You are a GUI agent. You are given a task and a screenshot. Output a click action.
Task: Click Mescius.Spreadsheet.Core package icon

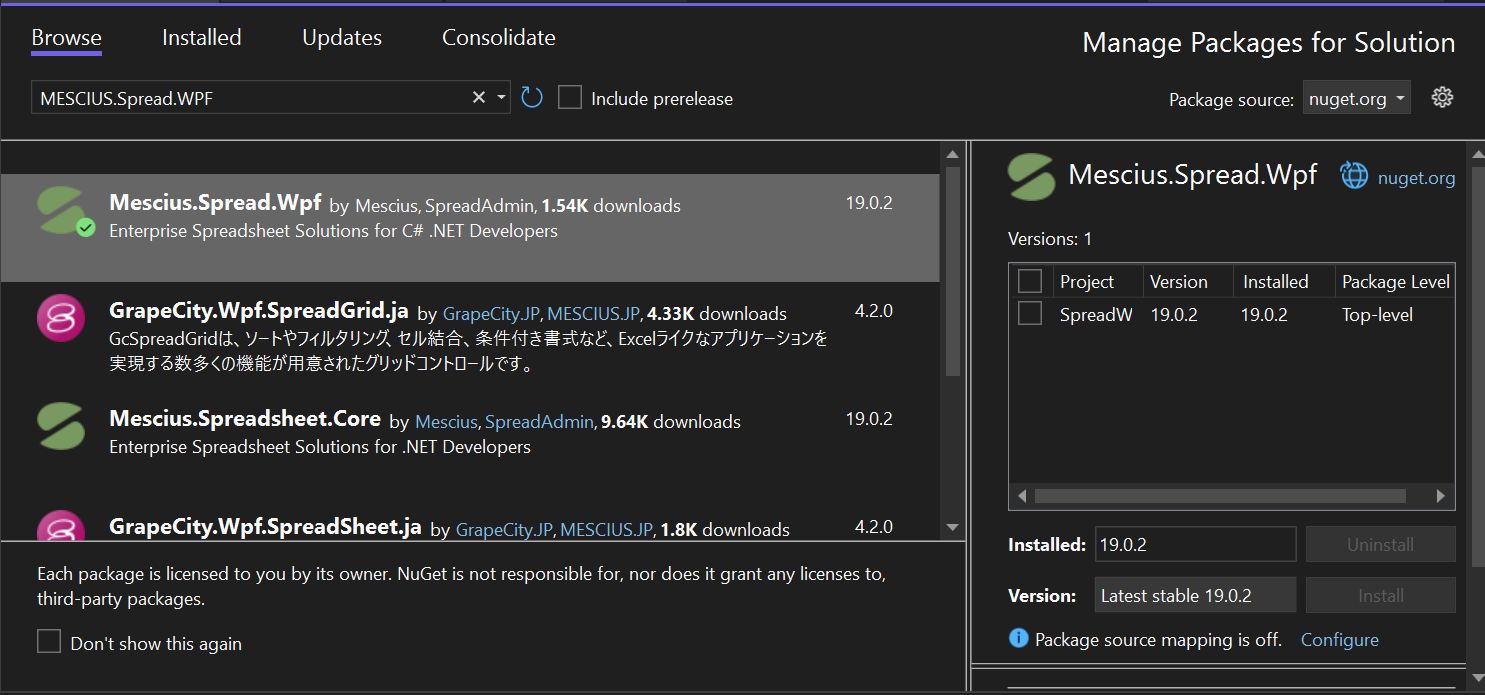[x=62, y=426]
